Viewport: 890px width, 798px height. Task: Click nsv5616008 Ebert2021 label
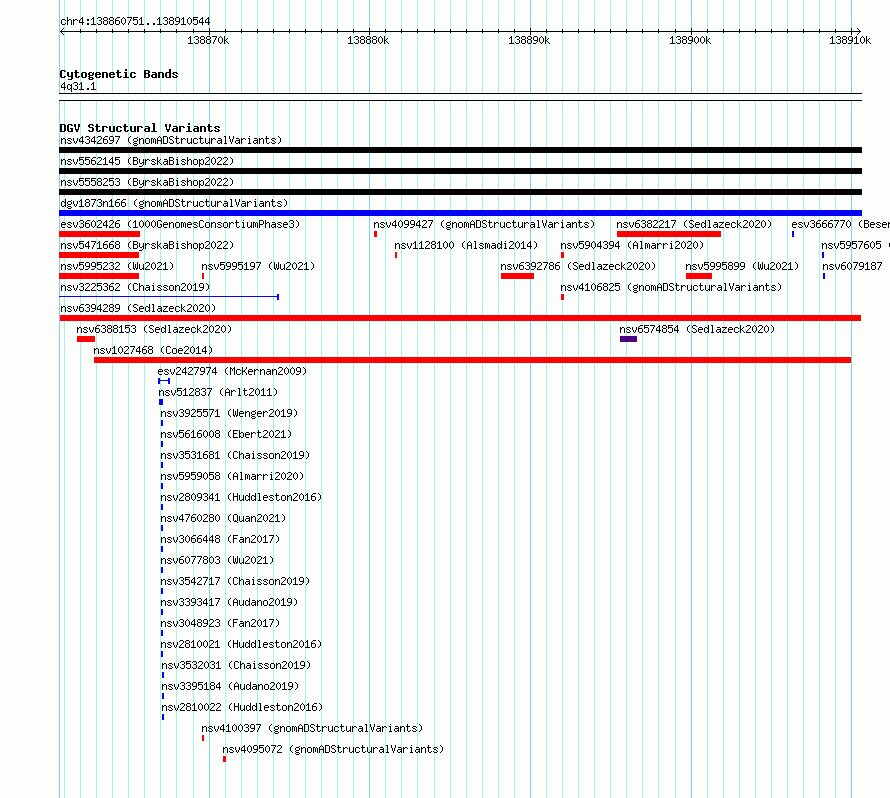click(226, 434)
